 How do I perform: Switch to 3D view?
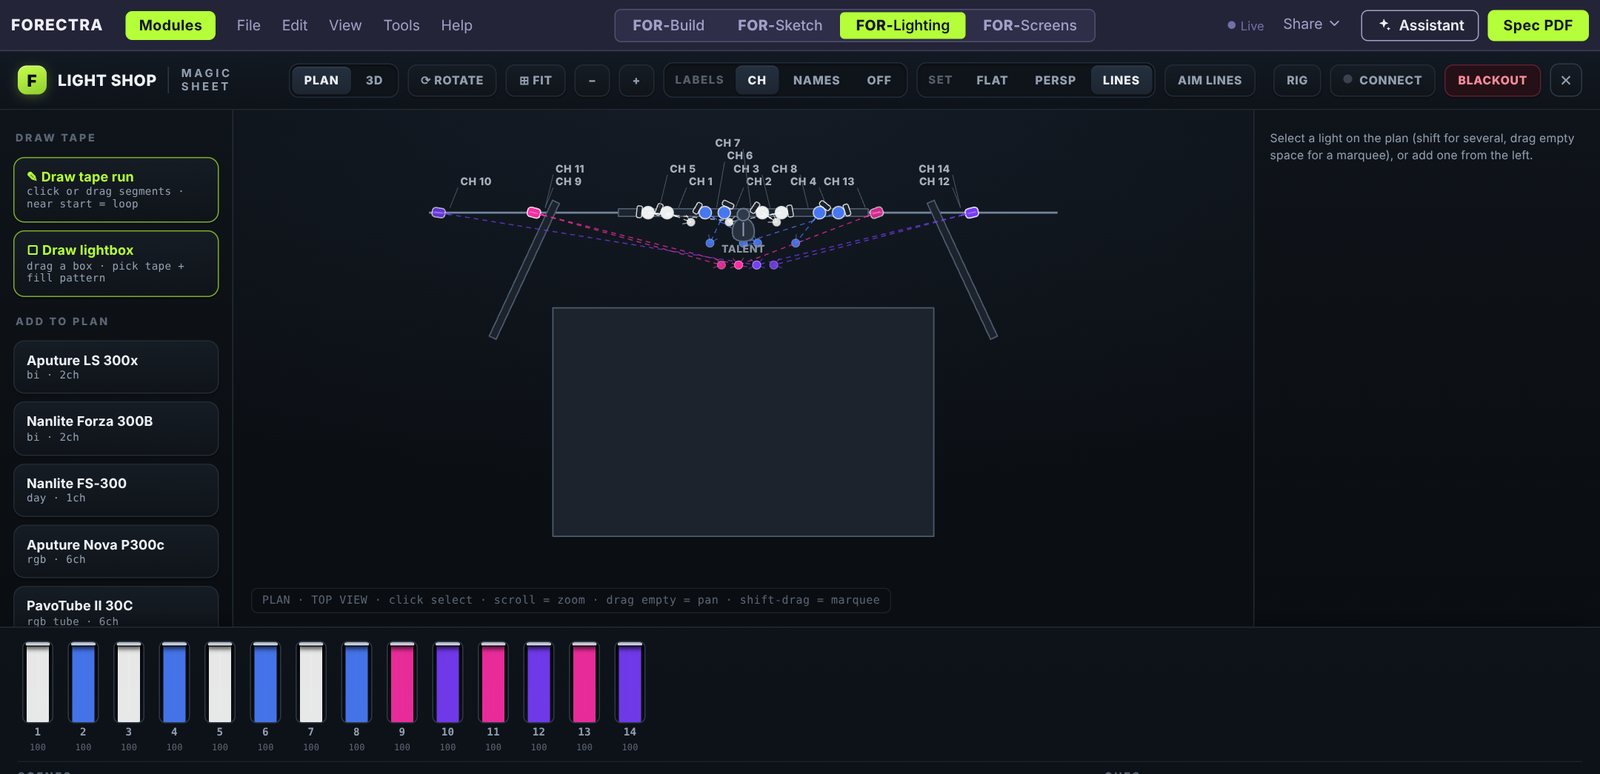[x=374, y=80]
